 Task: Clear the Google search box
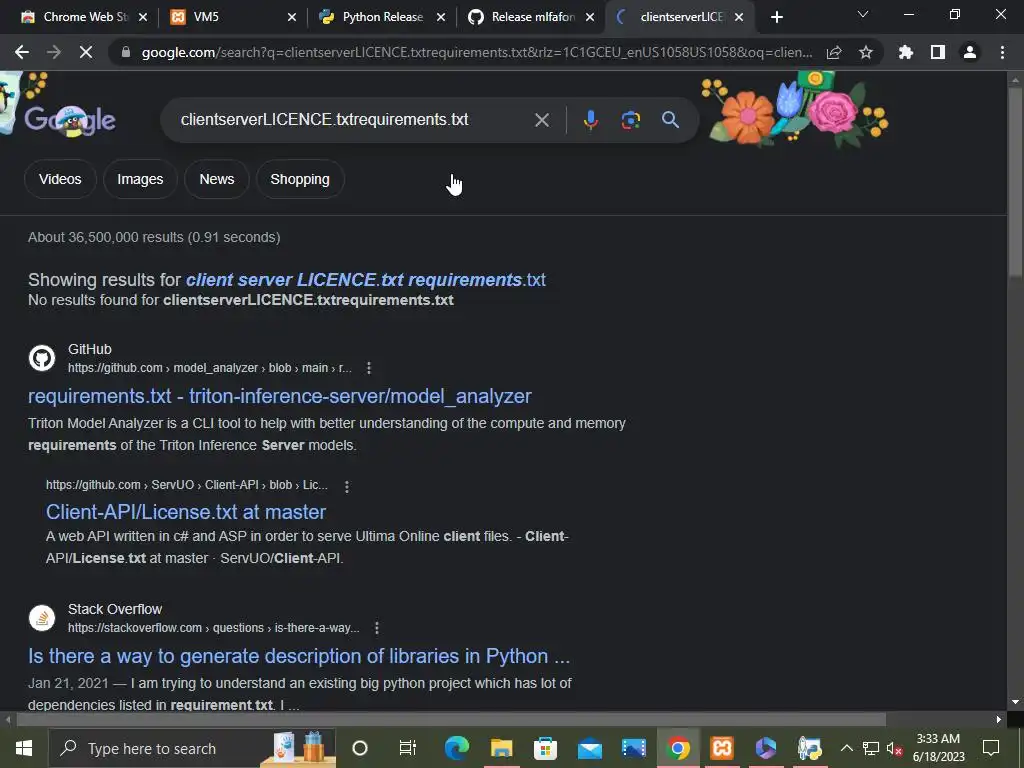(x=542, y=120)
